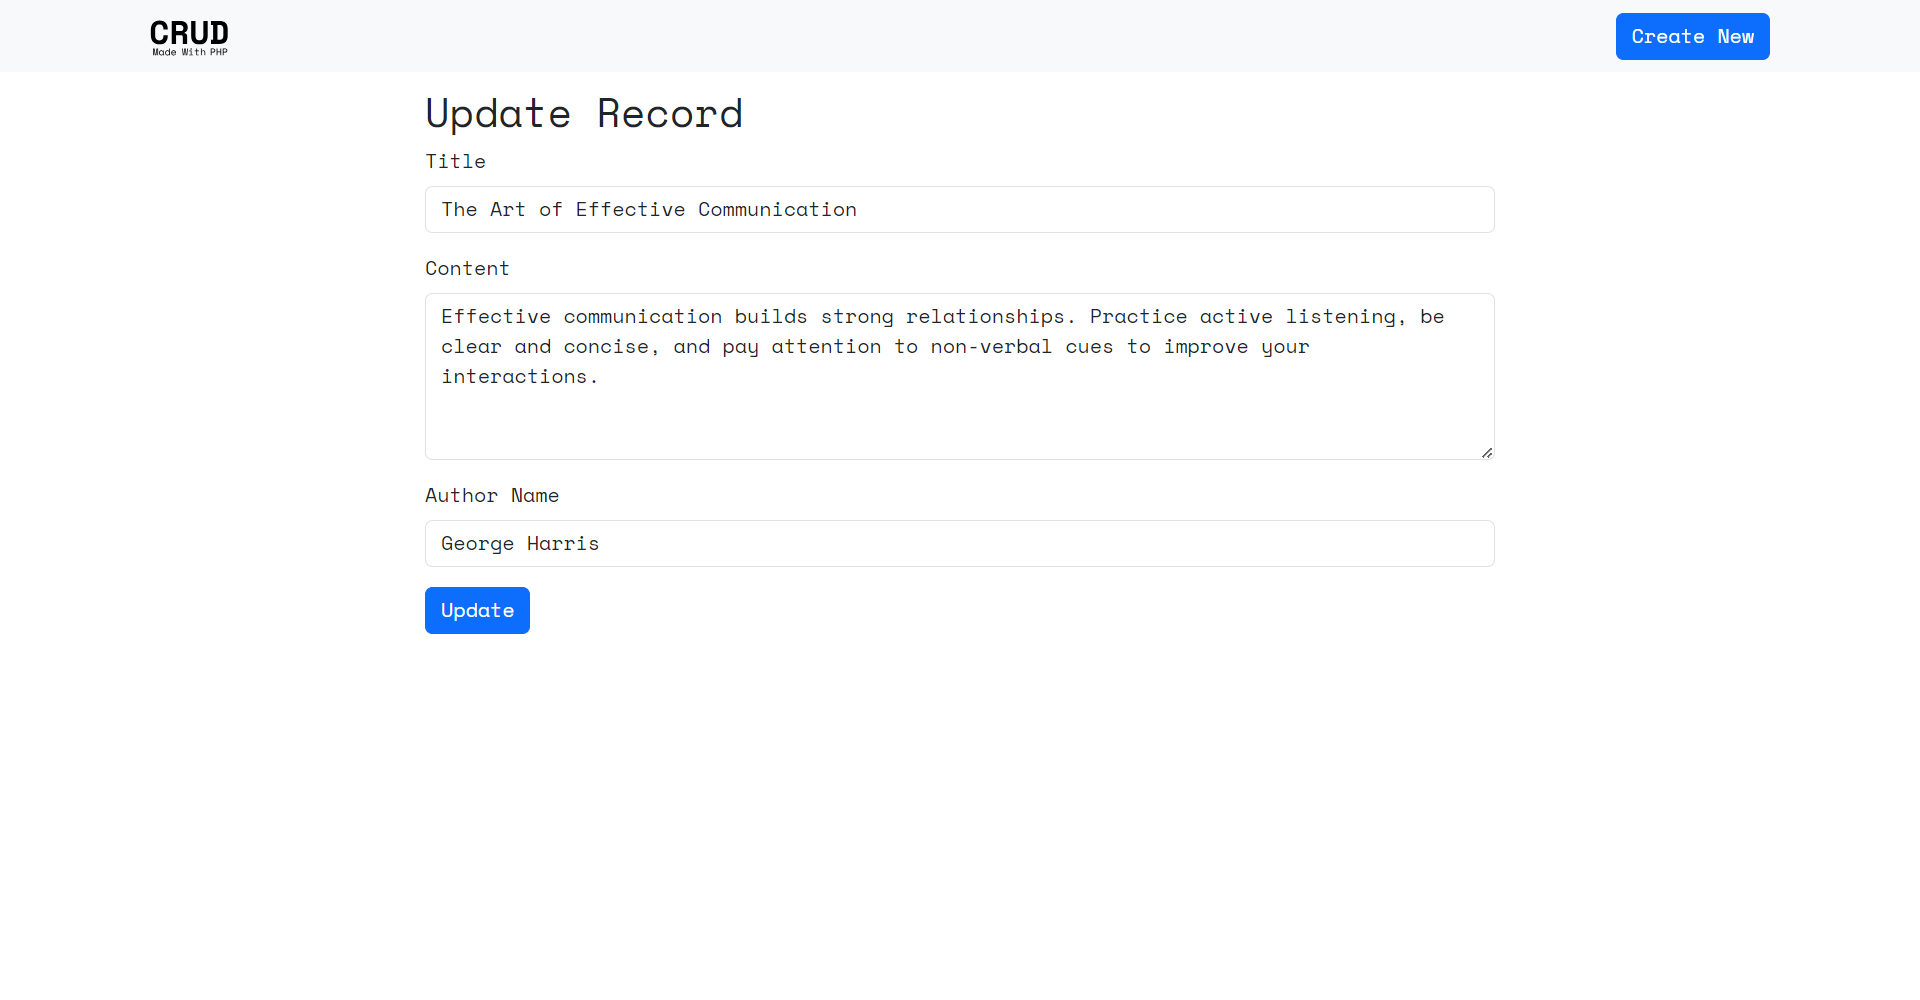Viewport: 1920px width, 1000px height.
Task: Click the Title field label
Action: coord(455,162)
